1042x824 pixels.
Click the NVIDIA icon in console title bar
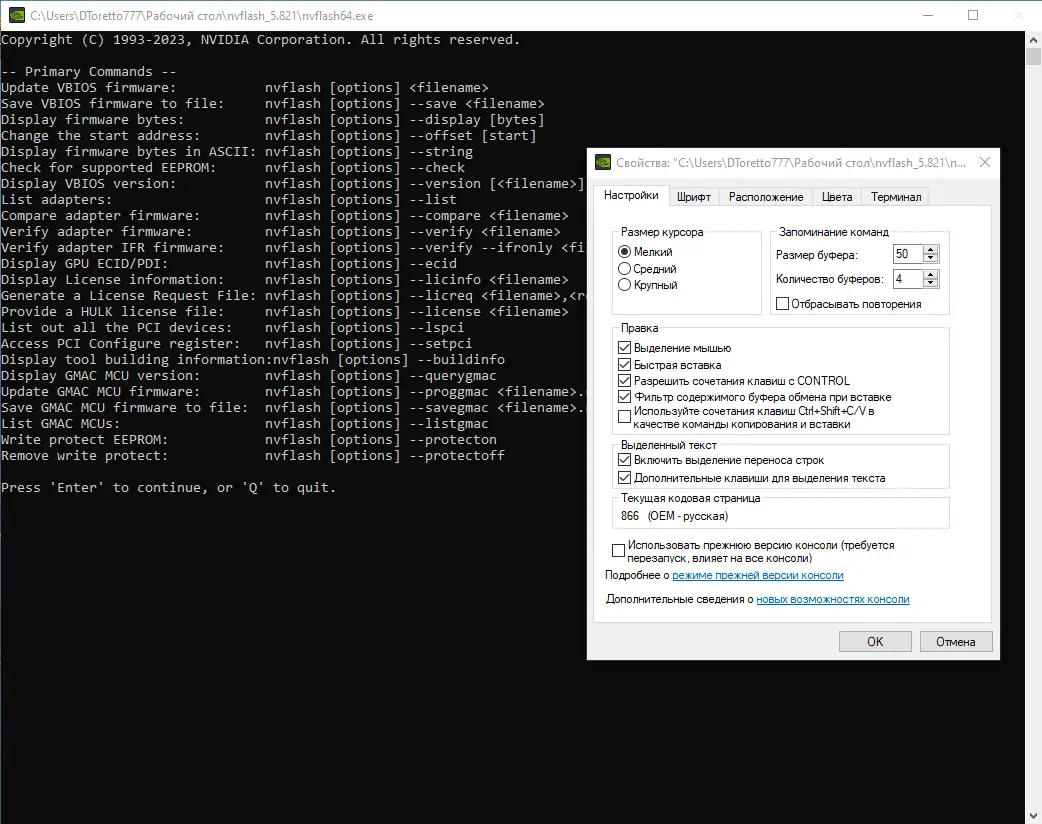point(17,15)
